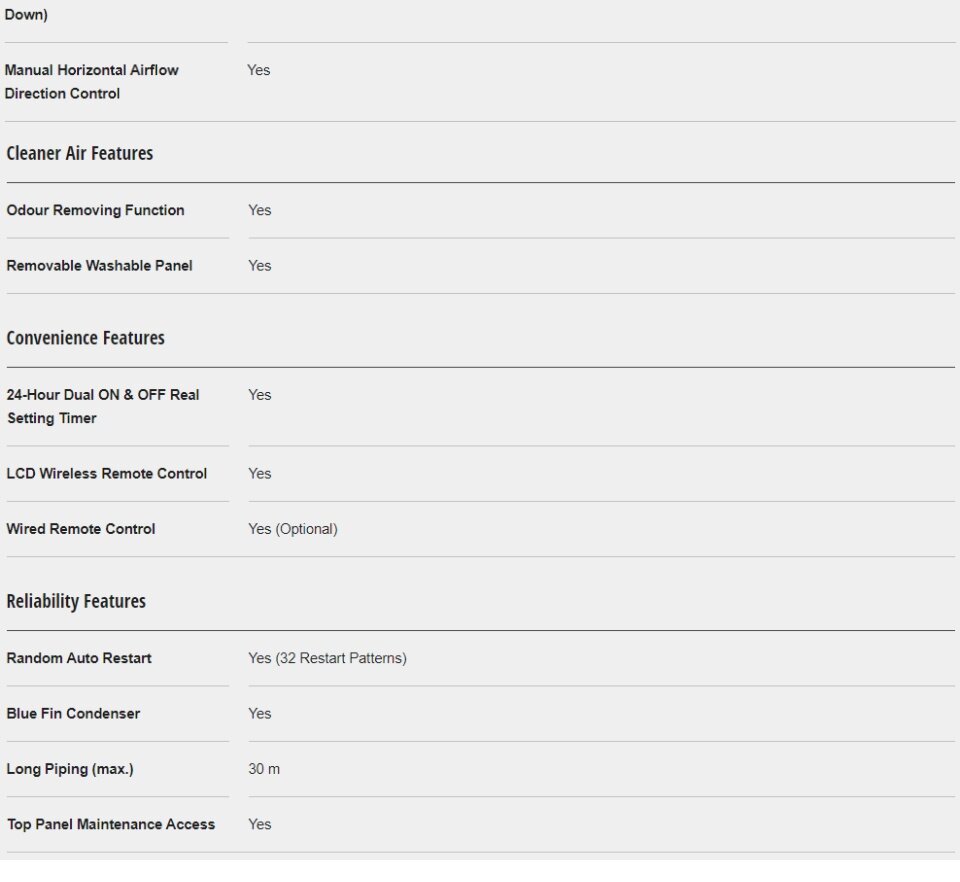Click the Removable Washable Panel label
This screenshot has height=882, width=960.
pos(99,266)
